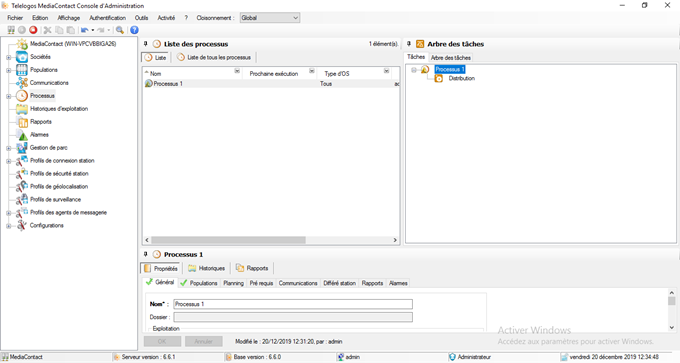Screen dimensions: 680x363
Task: Click the Cut scissors icon
Action: pyautogui.click(x=48, y=30)
